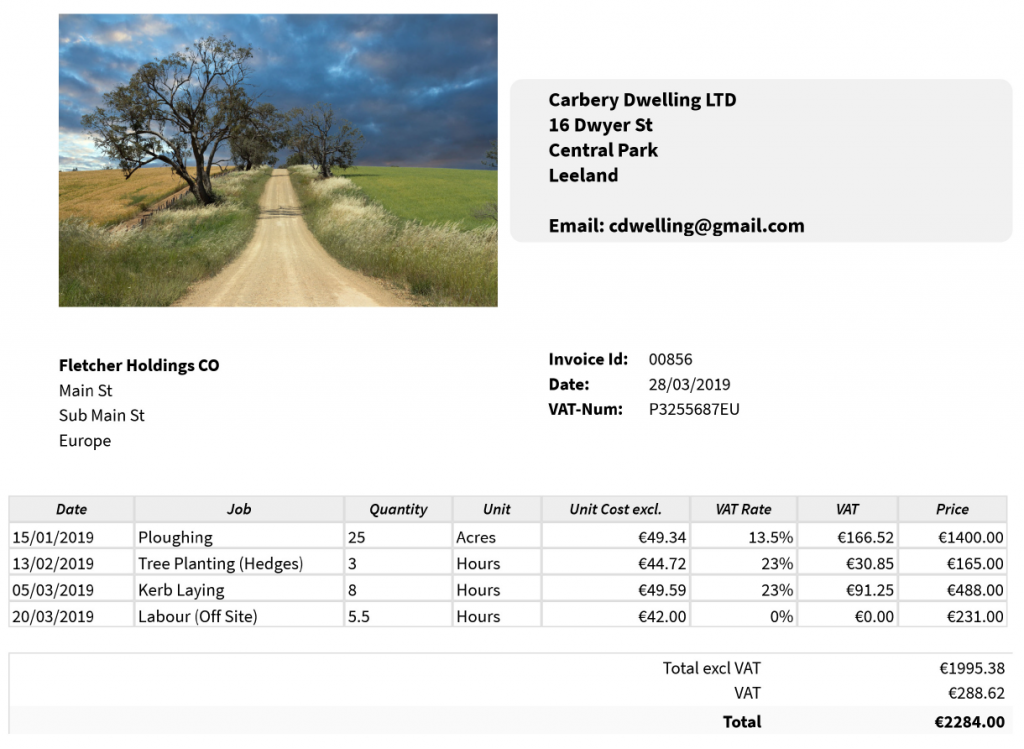Screen dimensions: 1024x749
Task: Click the Unit Cost excl. column header
Action: click(615, 509)
